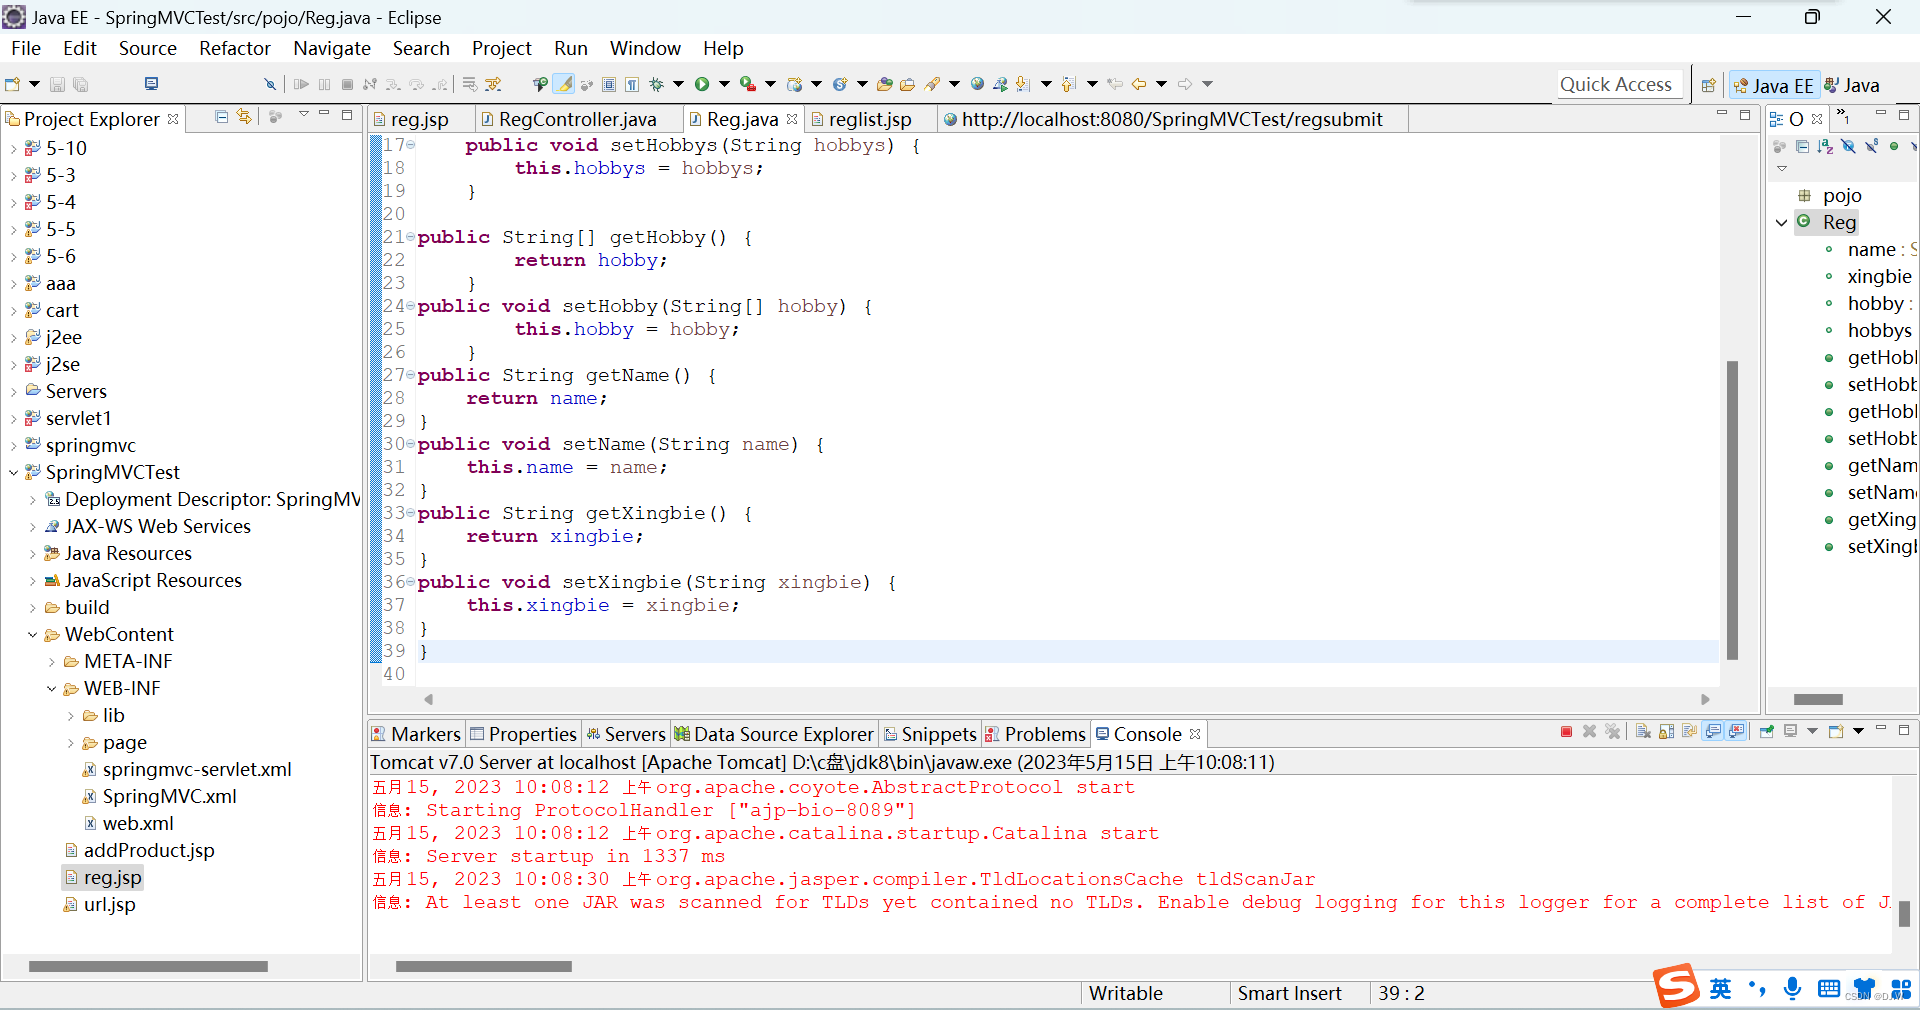1920x1010 pixels.
Task: Toggle Hide Fields in Outline toolbar
Action: click(x=1848, y=146)
